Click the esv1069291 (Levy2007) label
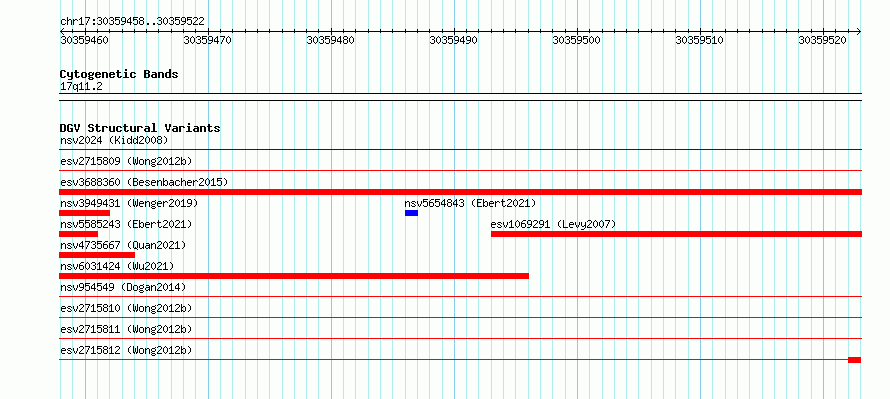Viewport: 890px width, 399px height. tap(553, 224)
